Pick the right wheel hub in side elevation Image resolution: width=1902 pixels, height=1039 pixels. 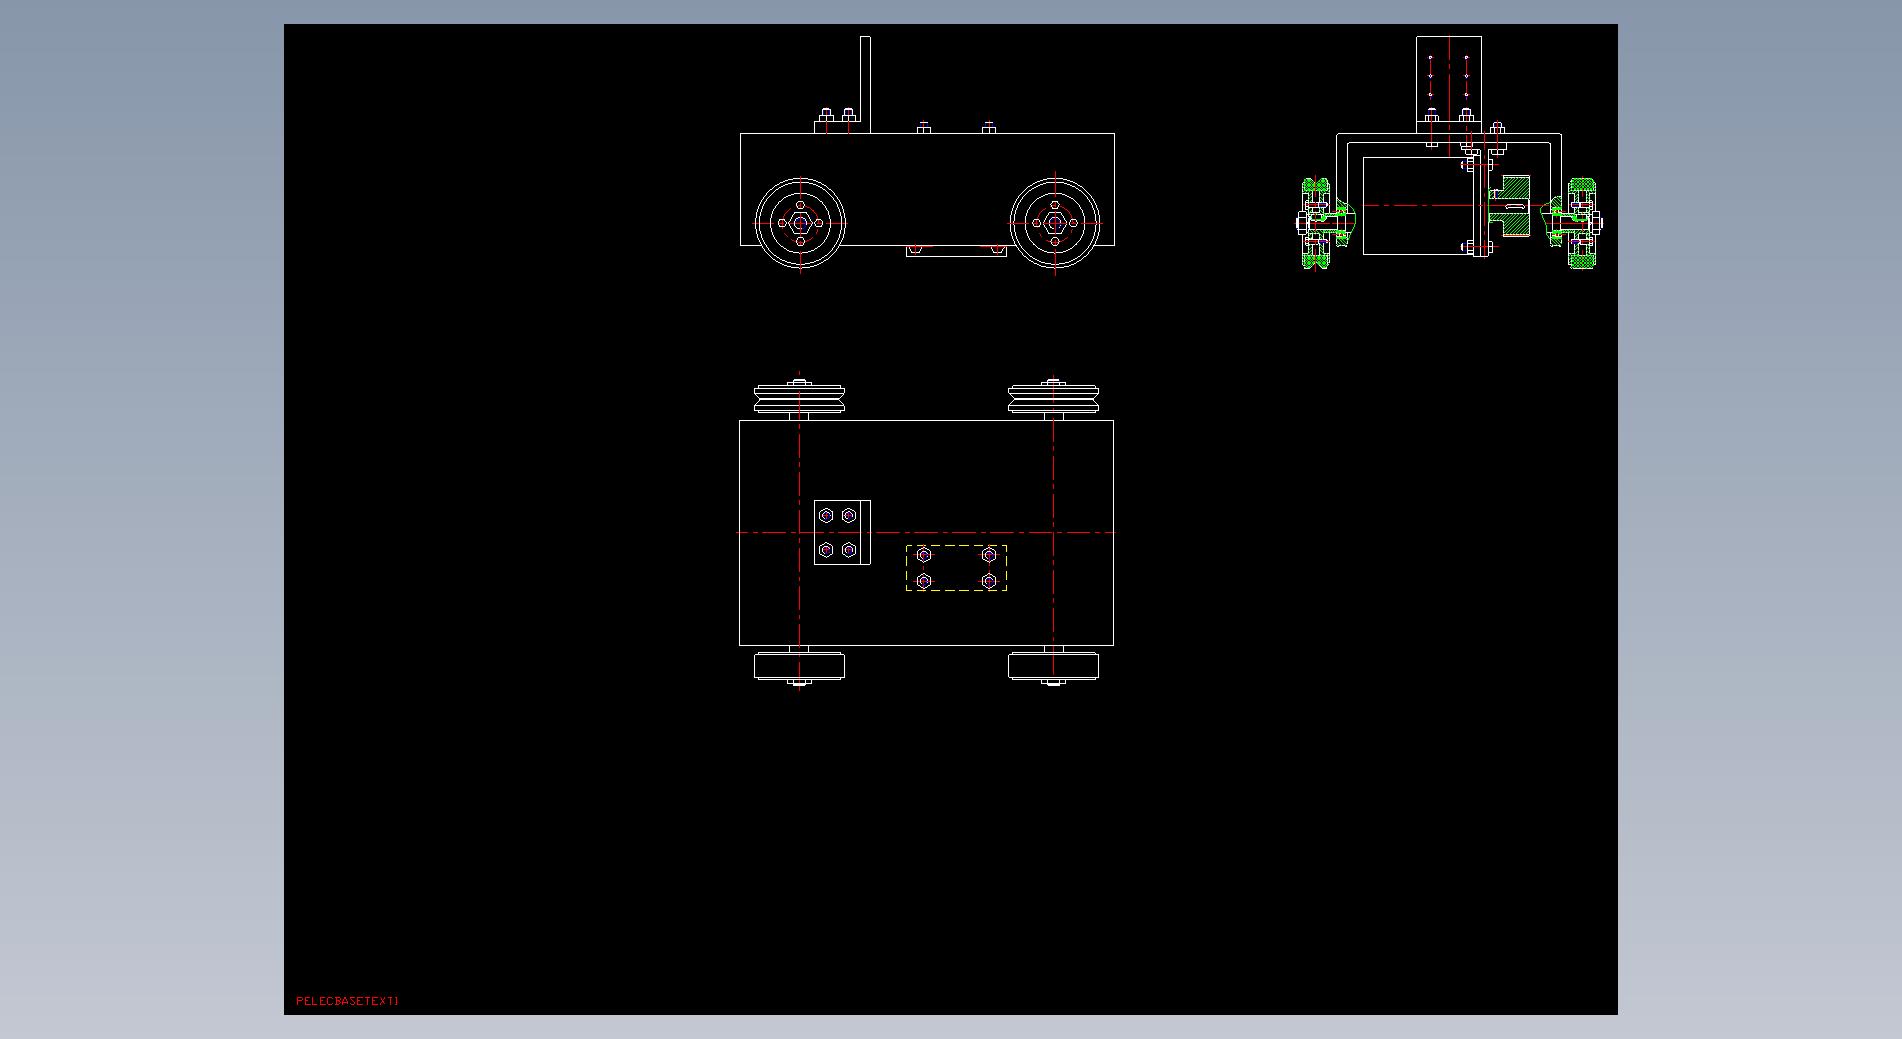(1055, 224)
